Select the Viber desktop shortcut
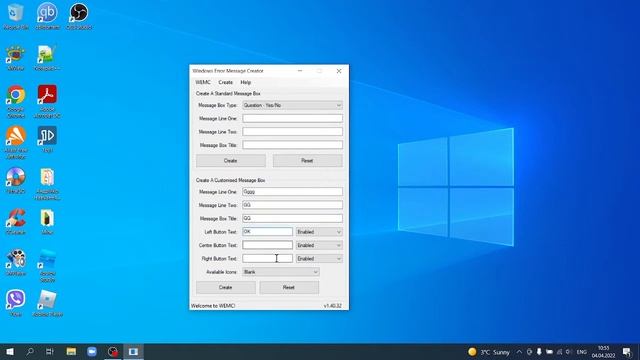 16,303
